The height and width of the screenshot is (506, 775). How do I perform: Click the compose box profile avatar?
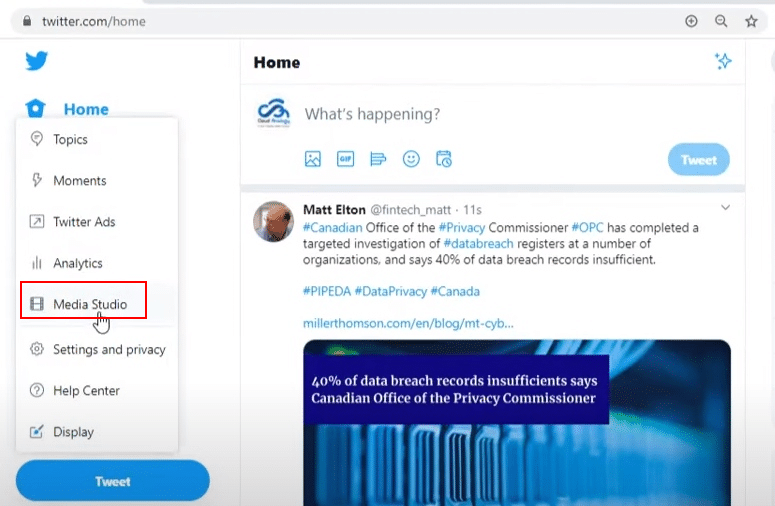[x=273, y=113]
